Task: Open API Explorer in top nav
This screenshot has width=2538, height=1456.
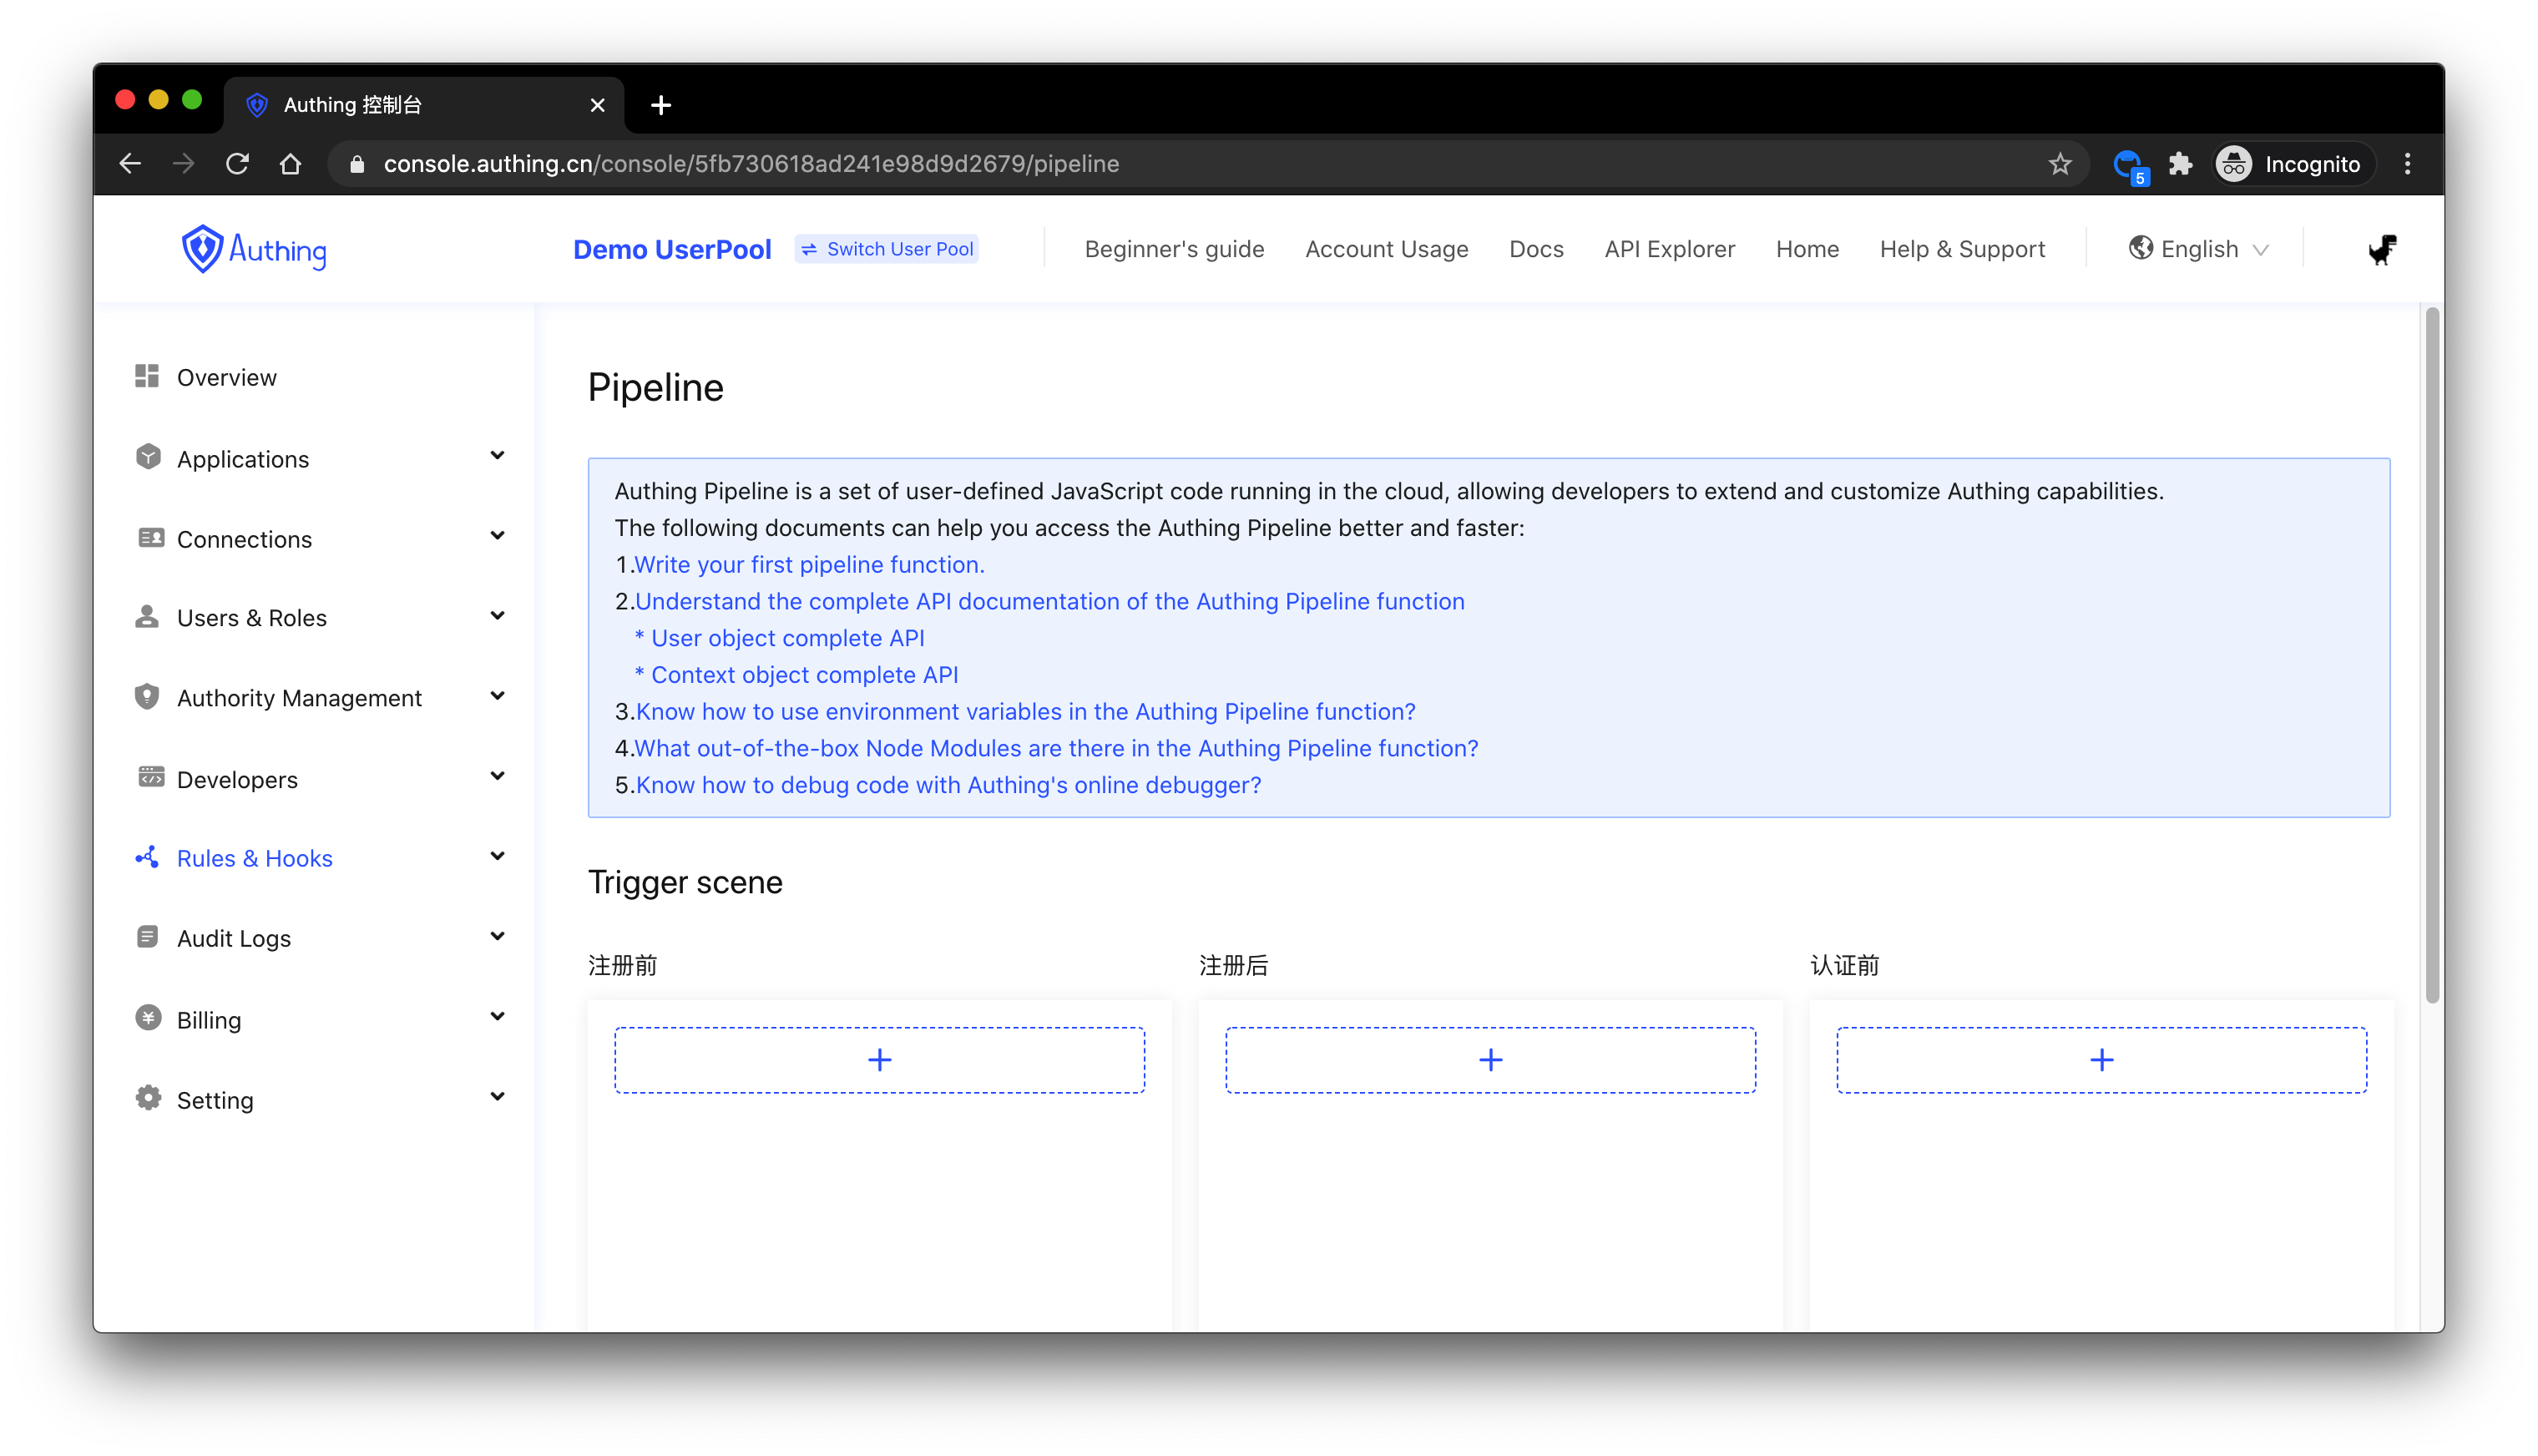Action: point(1669,249)
